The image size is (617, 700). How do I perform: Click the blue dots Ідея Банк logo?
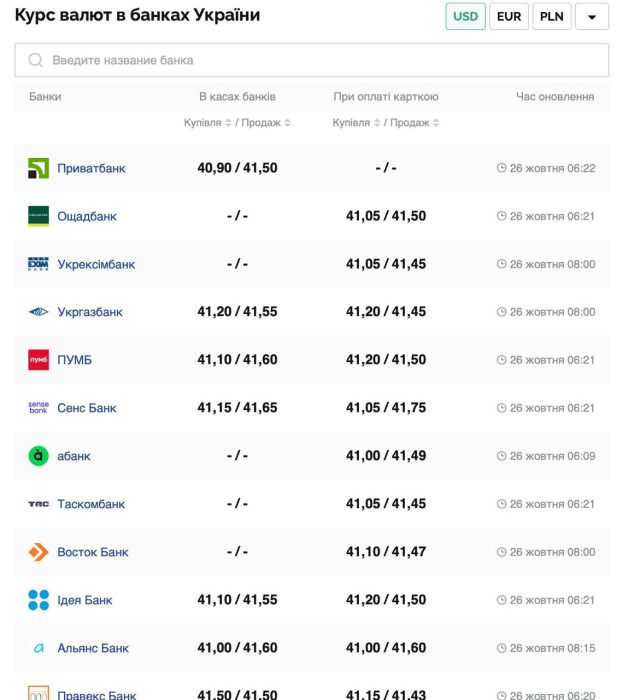(38, 600)
